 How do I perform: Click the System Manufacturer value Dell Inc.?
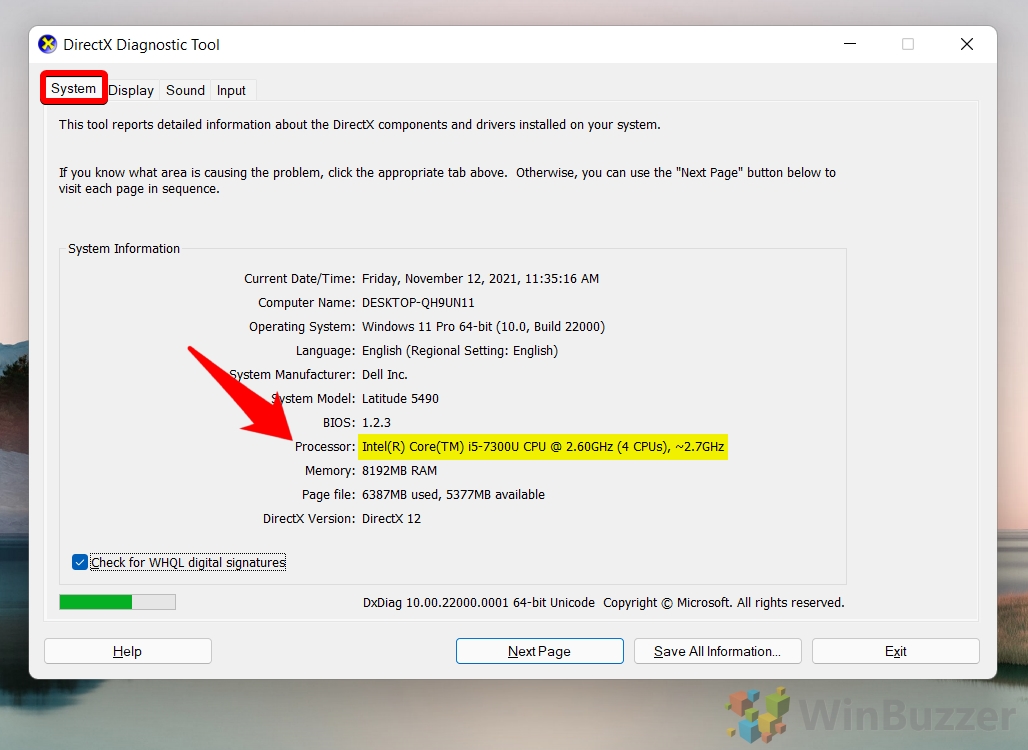click(385, 375)
